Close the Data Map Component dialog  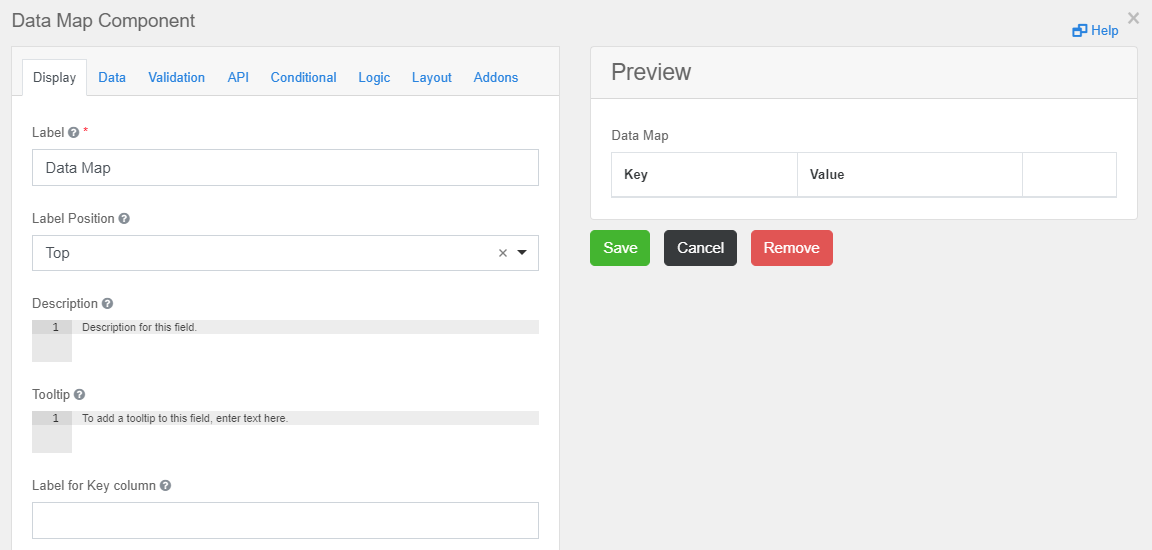point(1134,18)
